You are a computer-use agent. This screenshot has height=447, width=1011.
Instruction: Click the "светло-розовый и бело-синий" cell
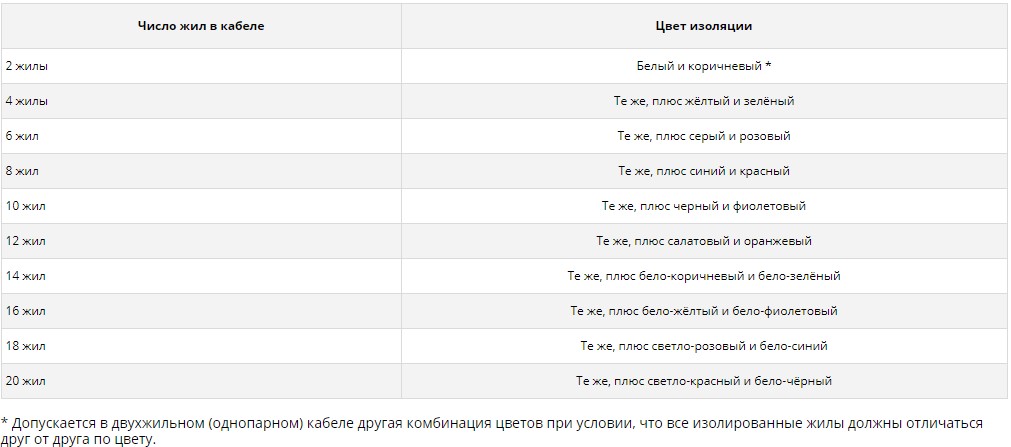click(x=704, y=346)
